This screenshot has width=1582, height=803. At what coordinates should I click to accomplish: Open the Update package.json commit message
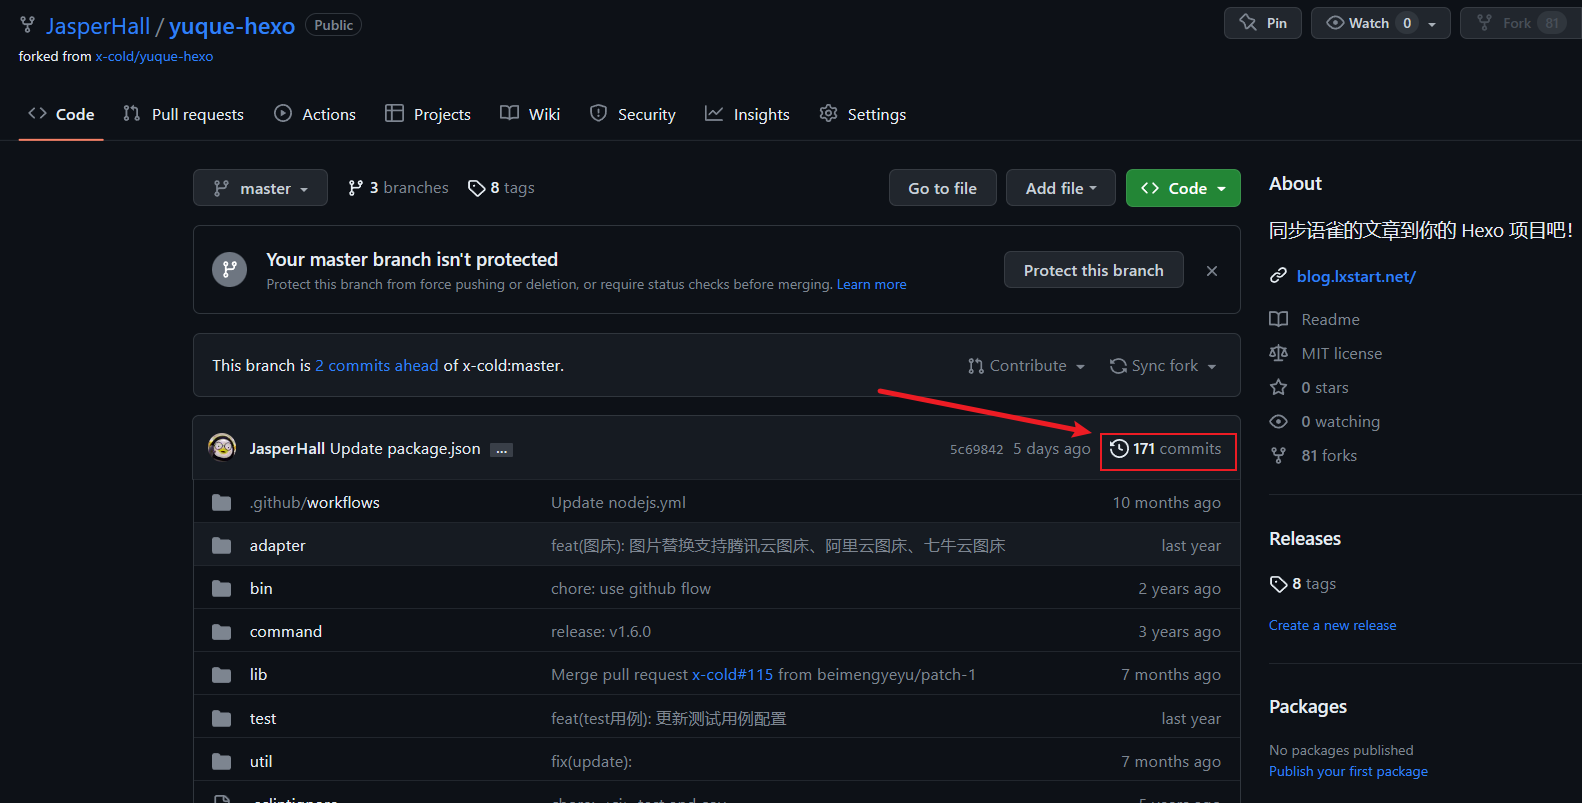point(405,449)
